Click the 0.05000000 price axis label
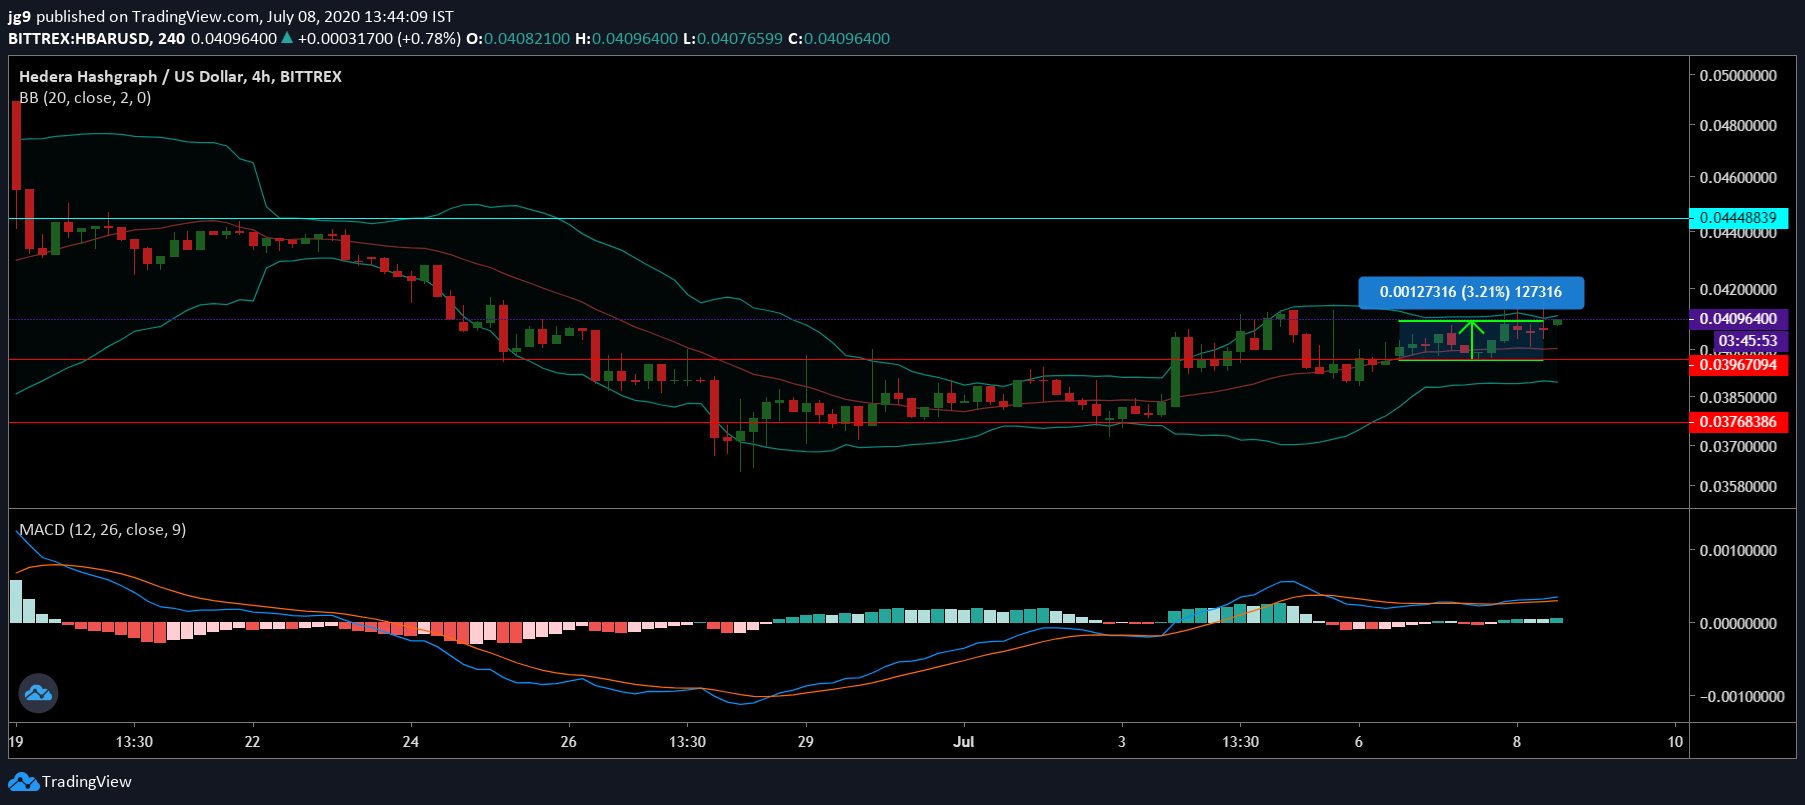The width and height of the screenshot is (1805, 805). click(1738, 76)
